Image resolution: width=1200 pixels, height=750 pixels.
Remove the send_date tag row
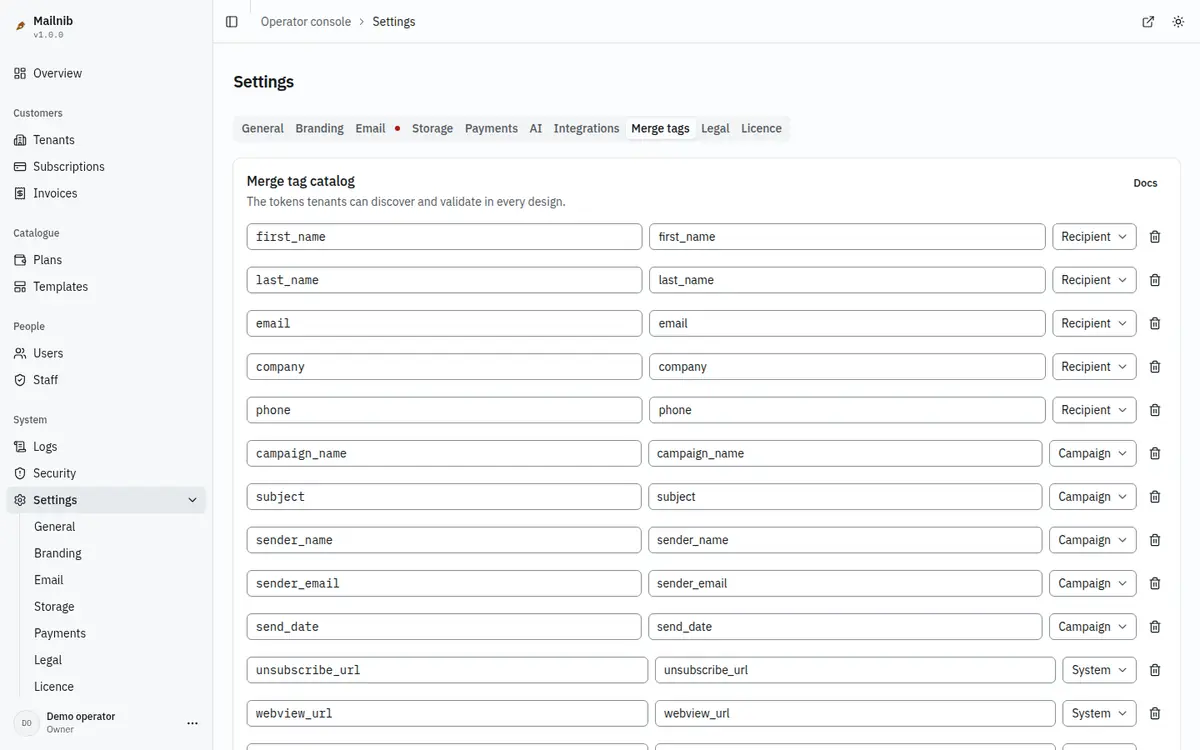(x=1155, y=627)
